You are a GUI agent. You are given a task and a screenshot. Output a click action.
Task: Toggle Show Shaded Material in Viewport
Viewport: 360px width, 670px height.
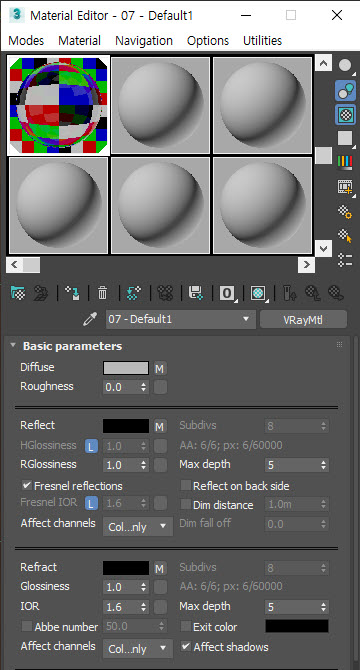pos(259,293)
